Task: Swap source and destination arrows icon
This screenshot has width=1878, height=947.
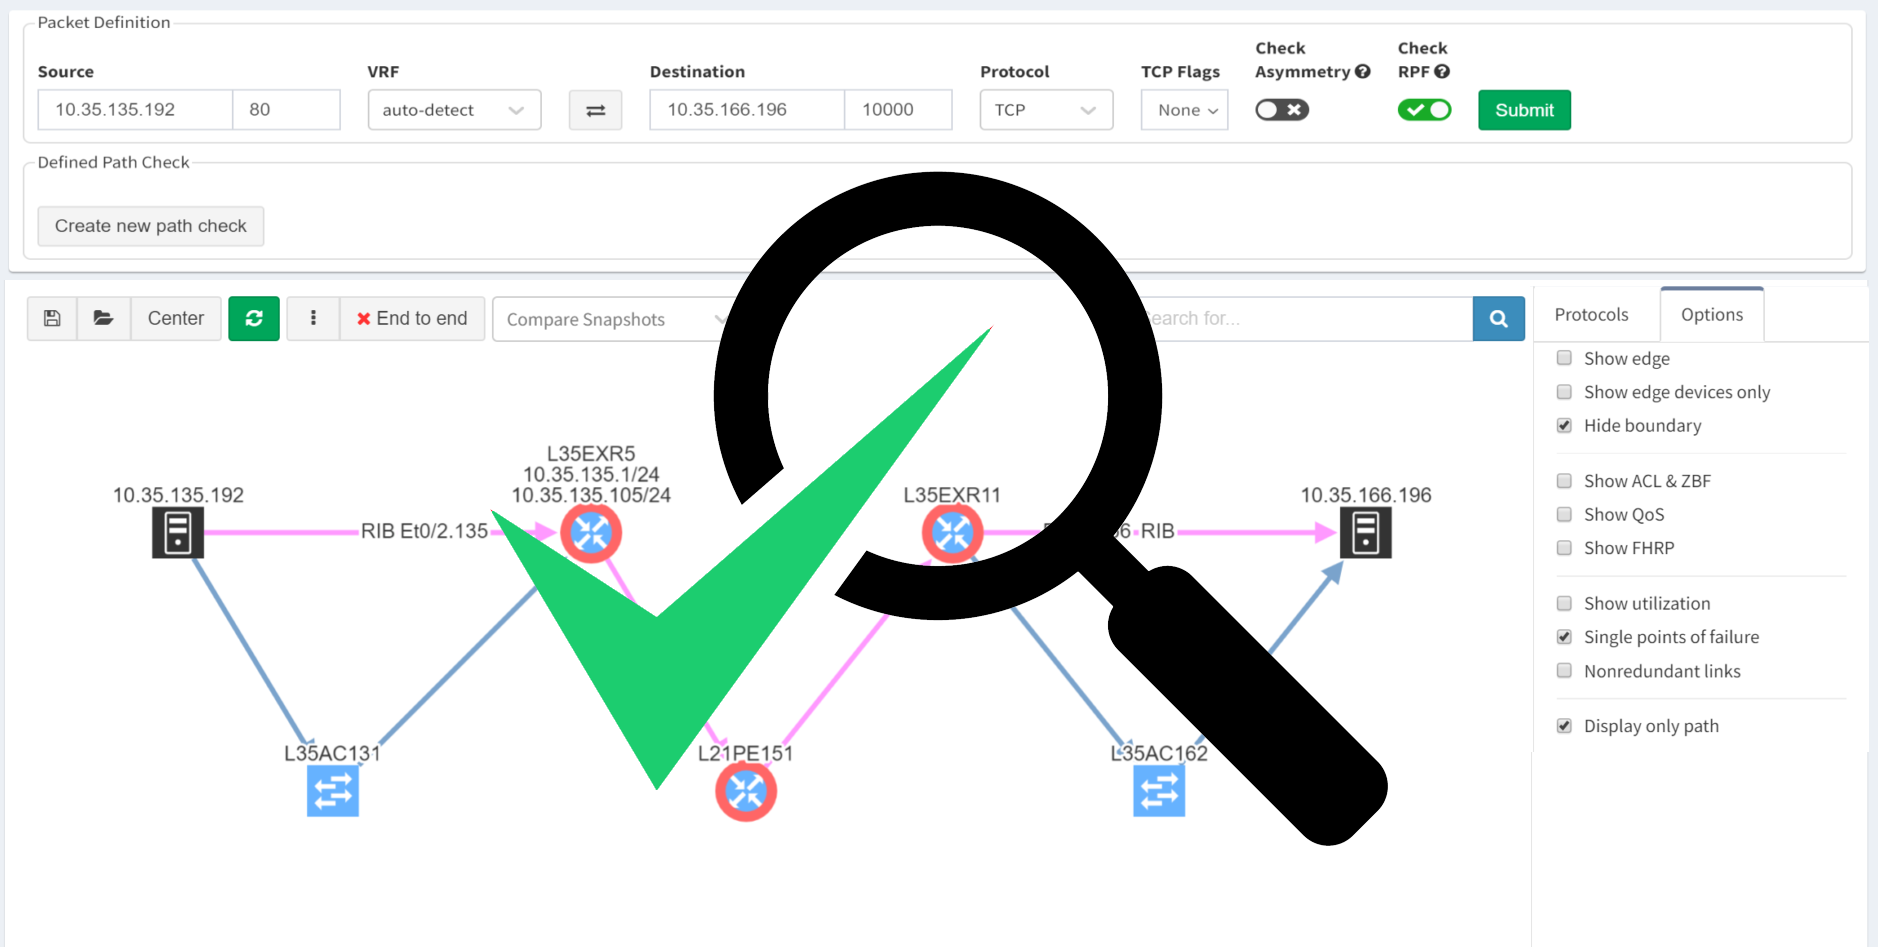Action: (595, 110)
